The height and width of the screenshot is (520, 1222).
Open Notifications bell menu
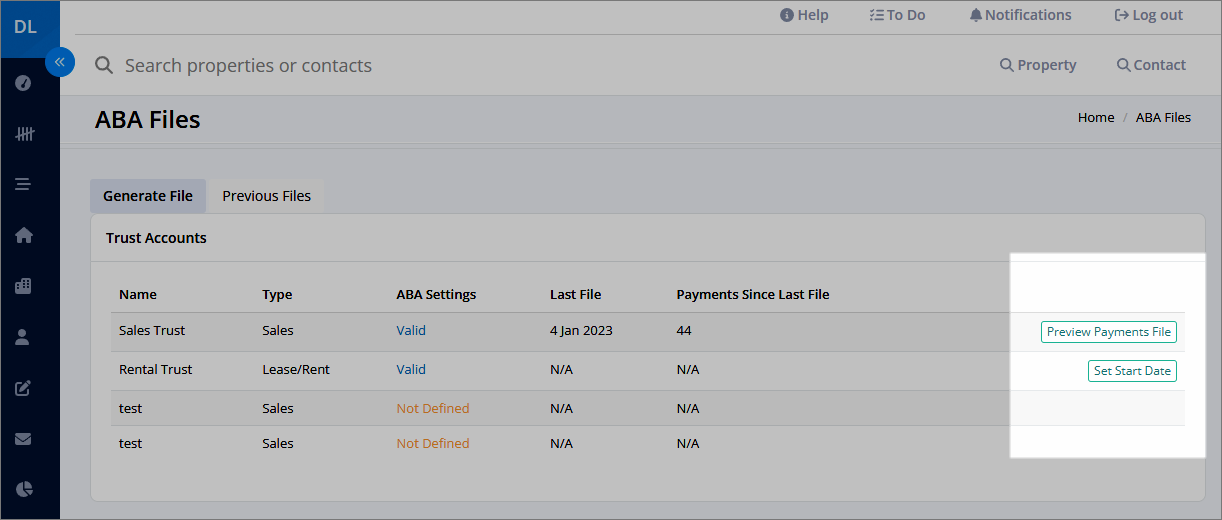tap(1020, 15)
